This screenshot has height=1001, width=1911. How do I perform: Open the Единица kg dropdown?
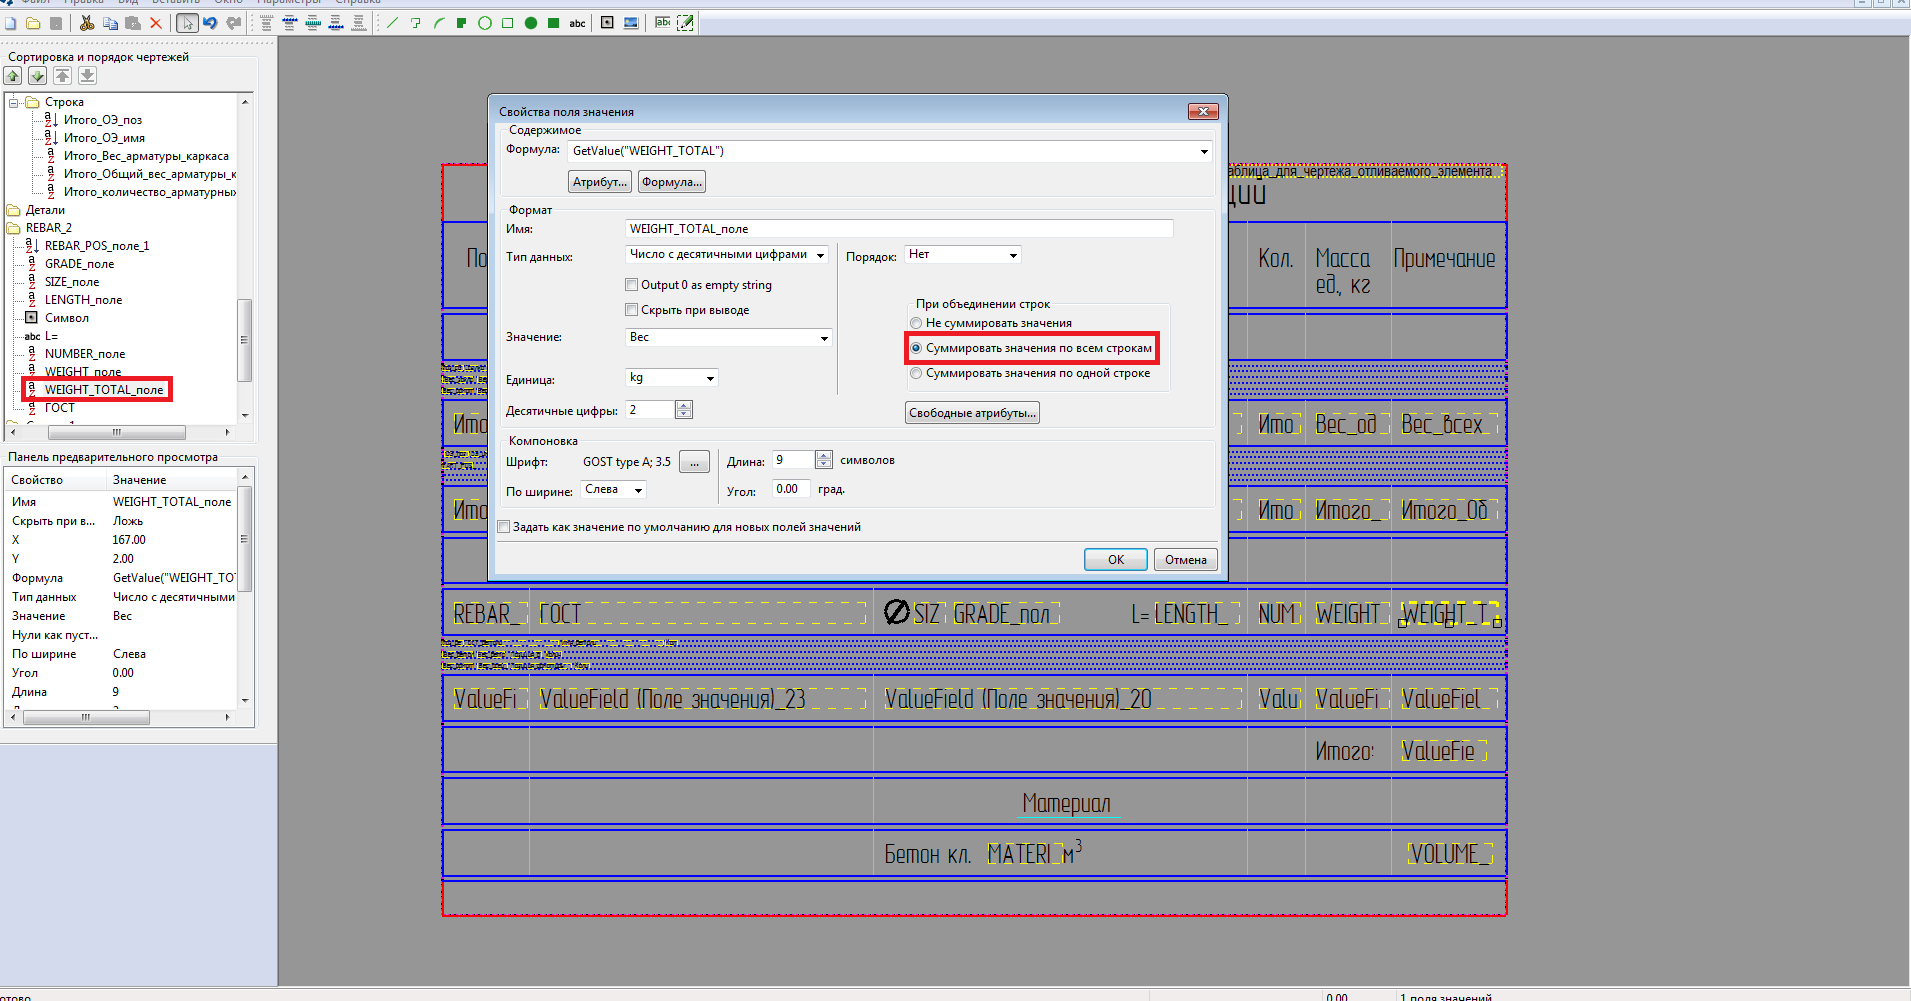pos(710,378)
